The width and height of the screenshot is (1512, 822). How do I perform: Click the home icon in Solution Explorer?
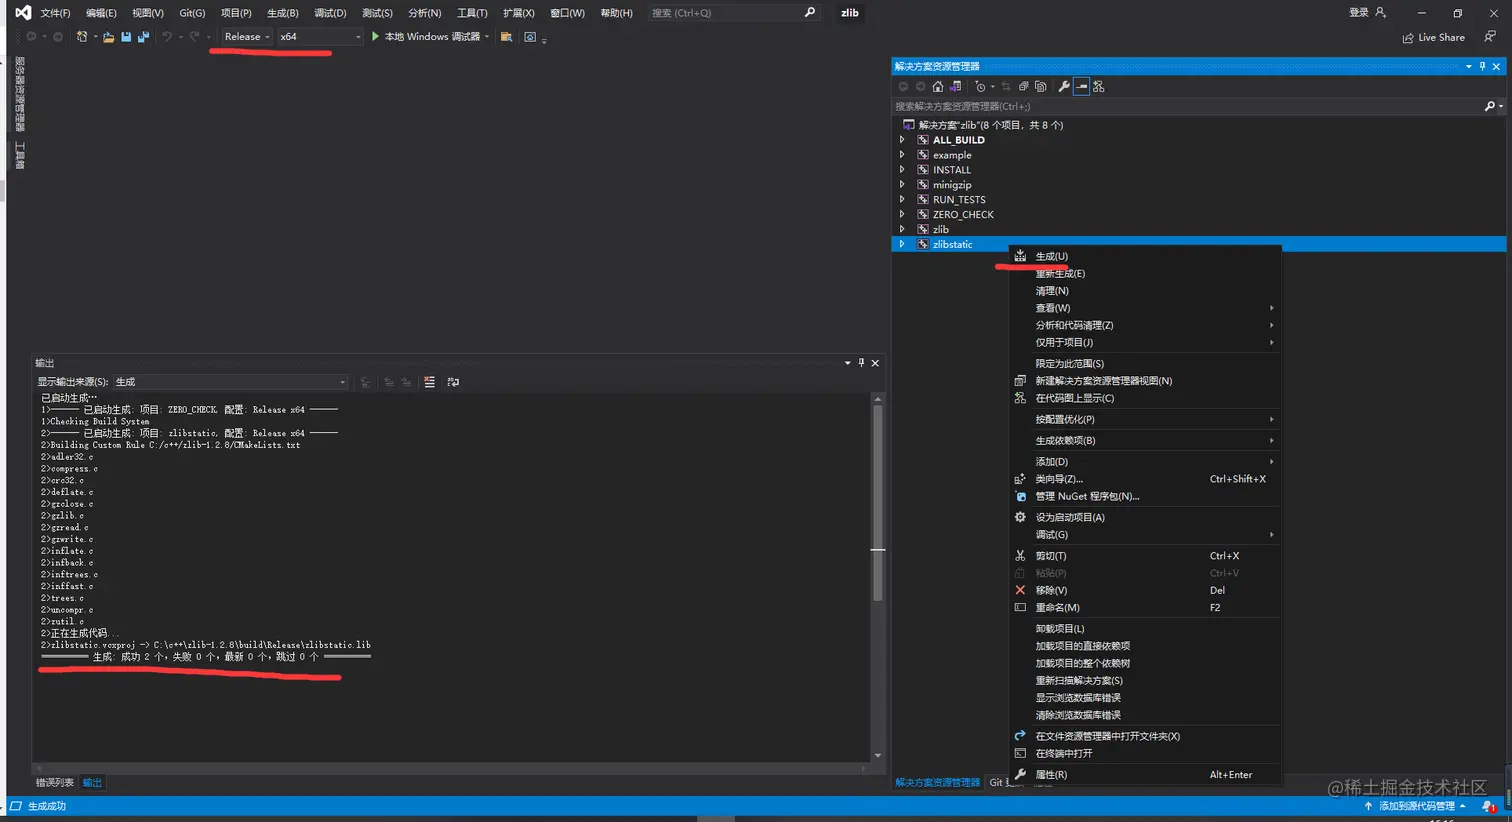pyautogui.click(x=937, y=87)
